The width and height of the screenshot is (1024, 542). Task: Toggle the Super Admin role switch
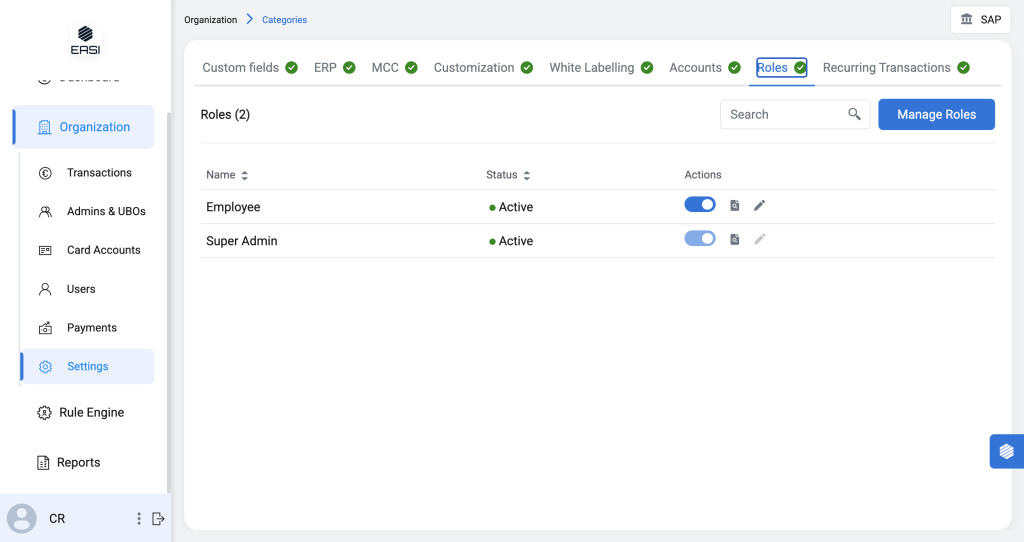(x=700, y=239)
